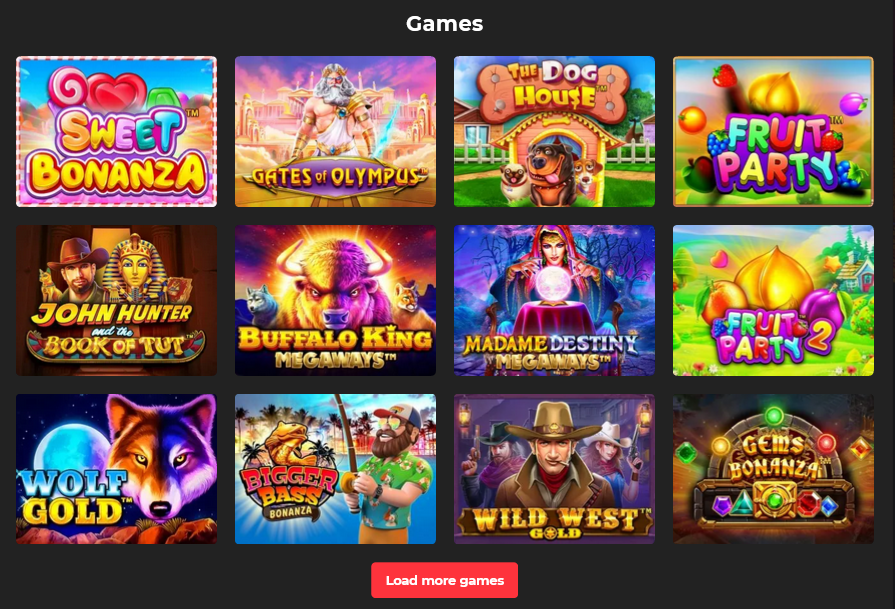Click the crystal ball in Madame Destiny
The image size is (895, 609).
[x=552, y=284]
